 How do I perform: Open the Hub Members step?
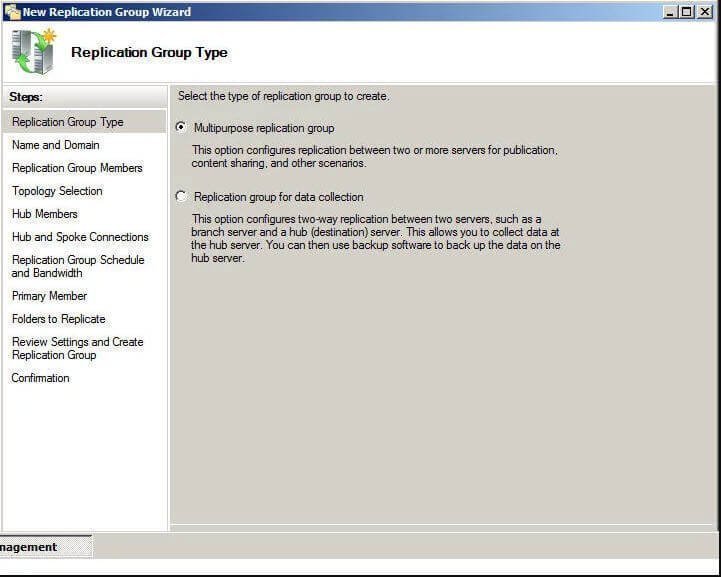[x=44, y=214]
